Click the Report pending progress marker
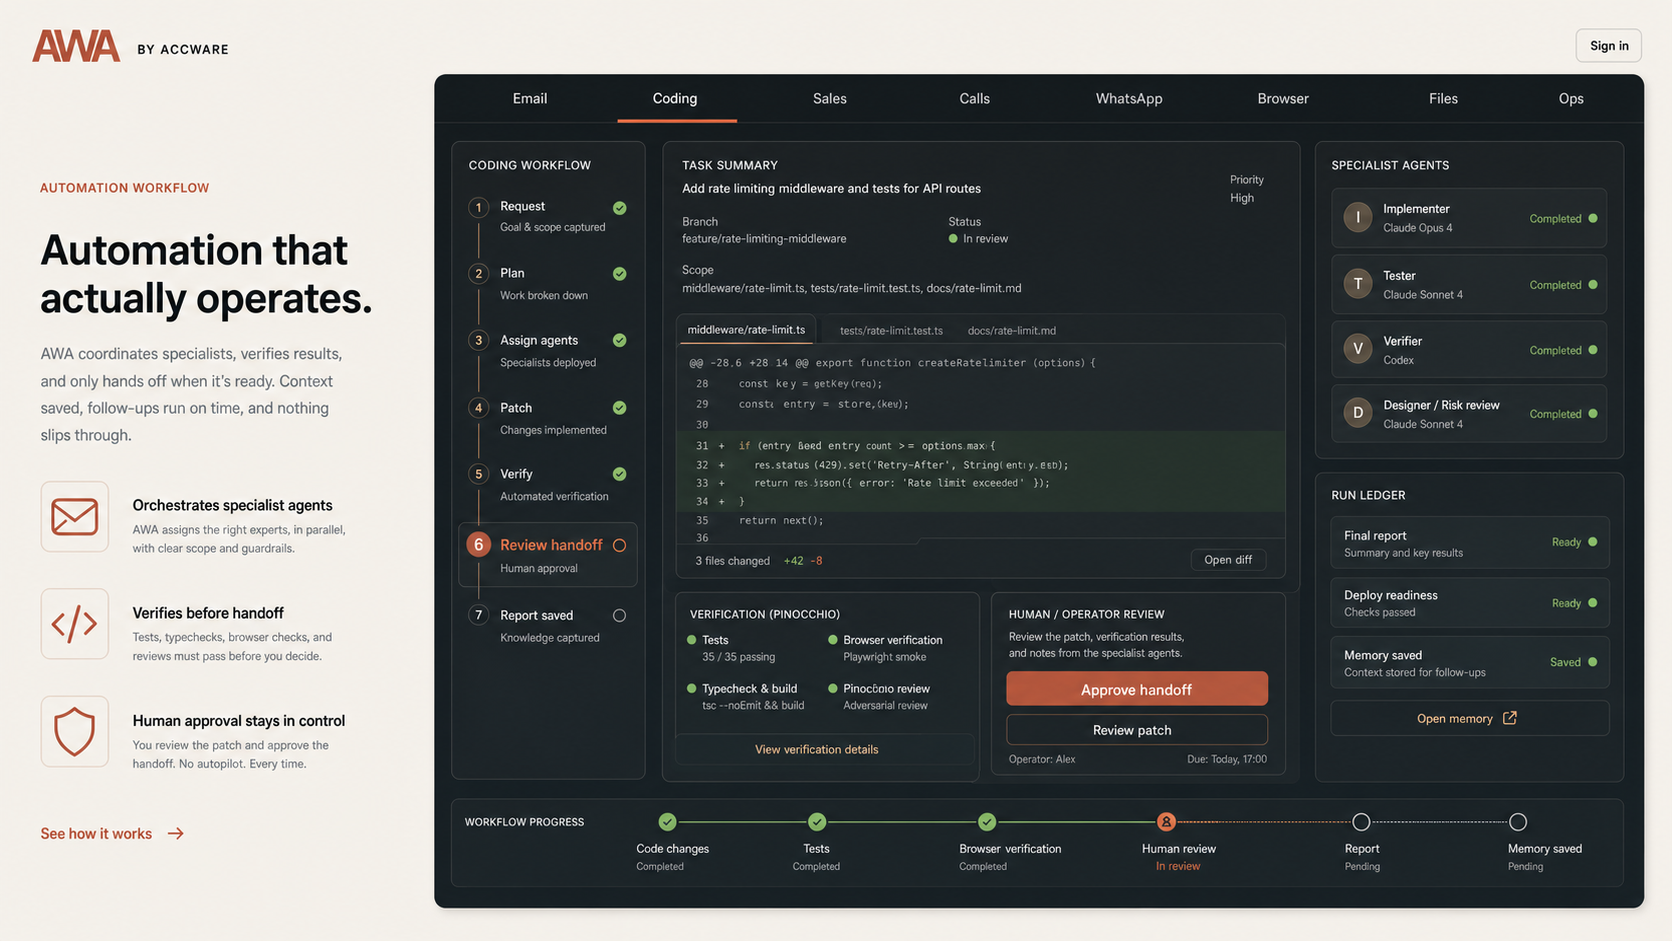Viewport: 1672px width, 941px height. 1361,822
